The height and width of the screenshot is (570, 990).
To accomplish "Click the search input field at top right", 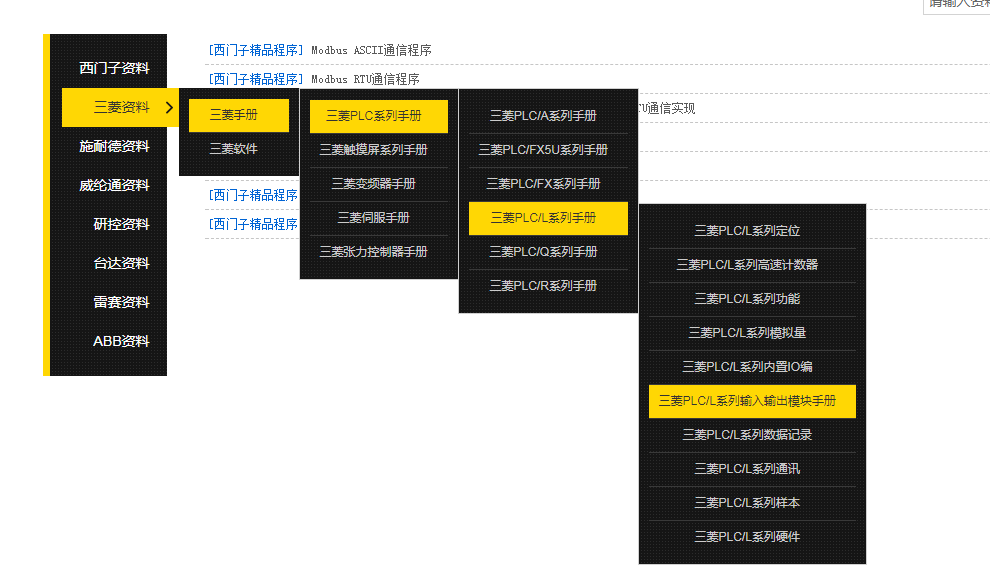I will pyautogui.click(x=958, y=4).
